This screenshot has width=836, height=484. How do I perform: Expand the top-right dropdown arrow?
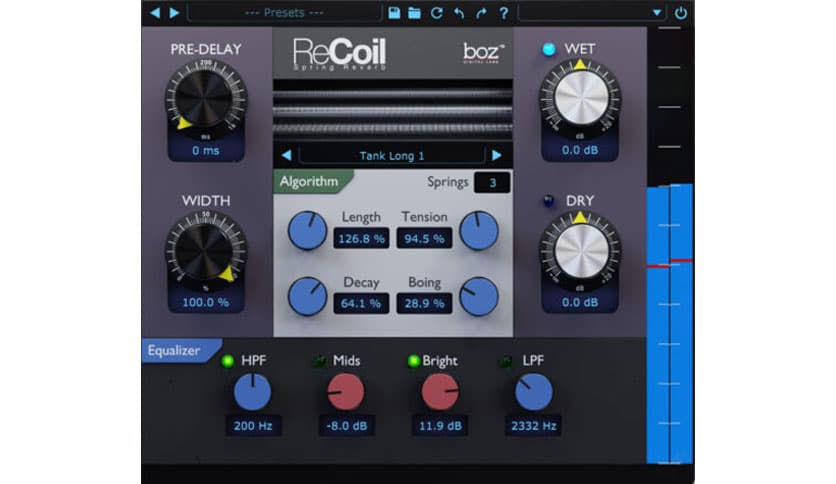click(657, 13)
